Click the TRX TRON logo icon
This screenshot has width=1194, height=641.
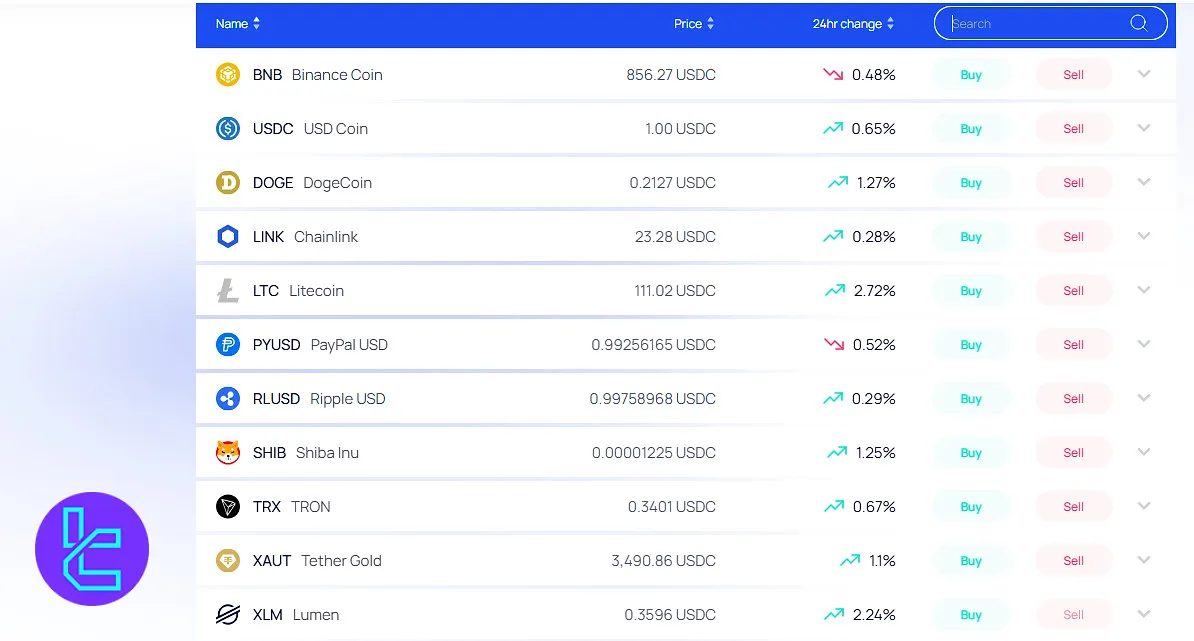(228, 507)
